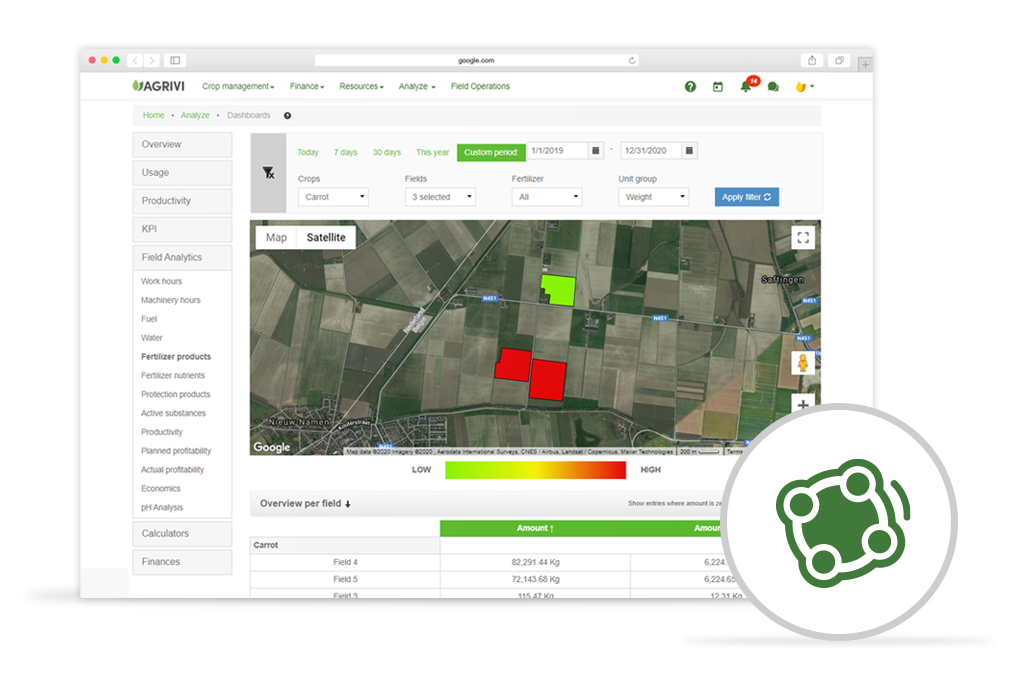The height and width of the screenshot is (700, 1032).
Task: Open the help question mark icon
Action: coord(690,87)
